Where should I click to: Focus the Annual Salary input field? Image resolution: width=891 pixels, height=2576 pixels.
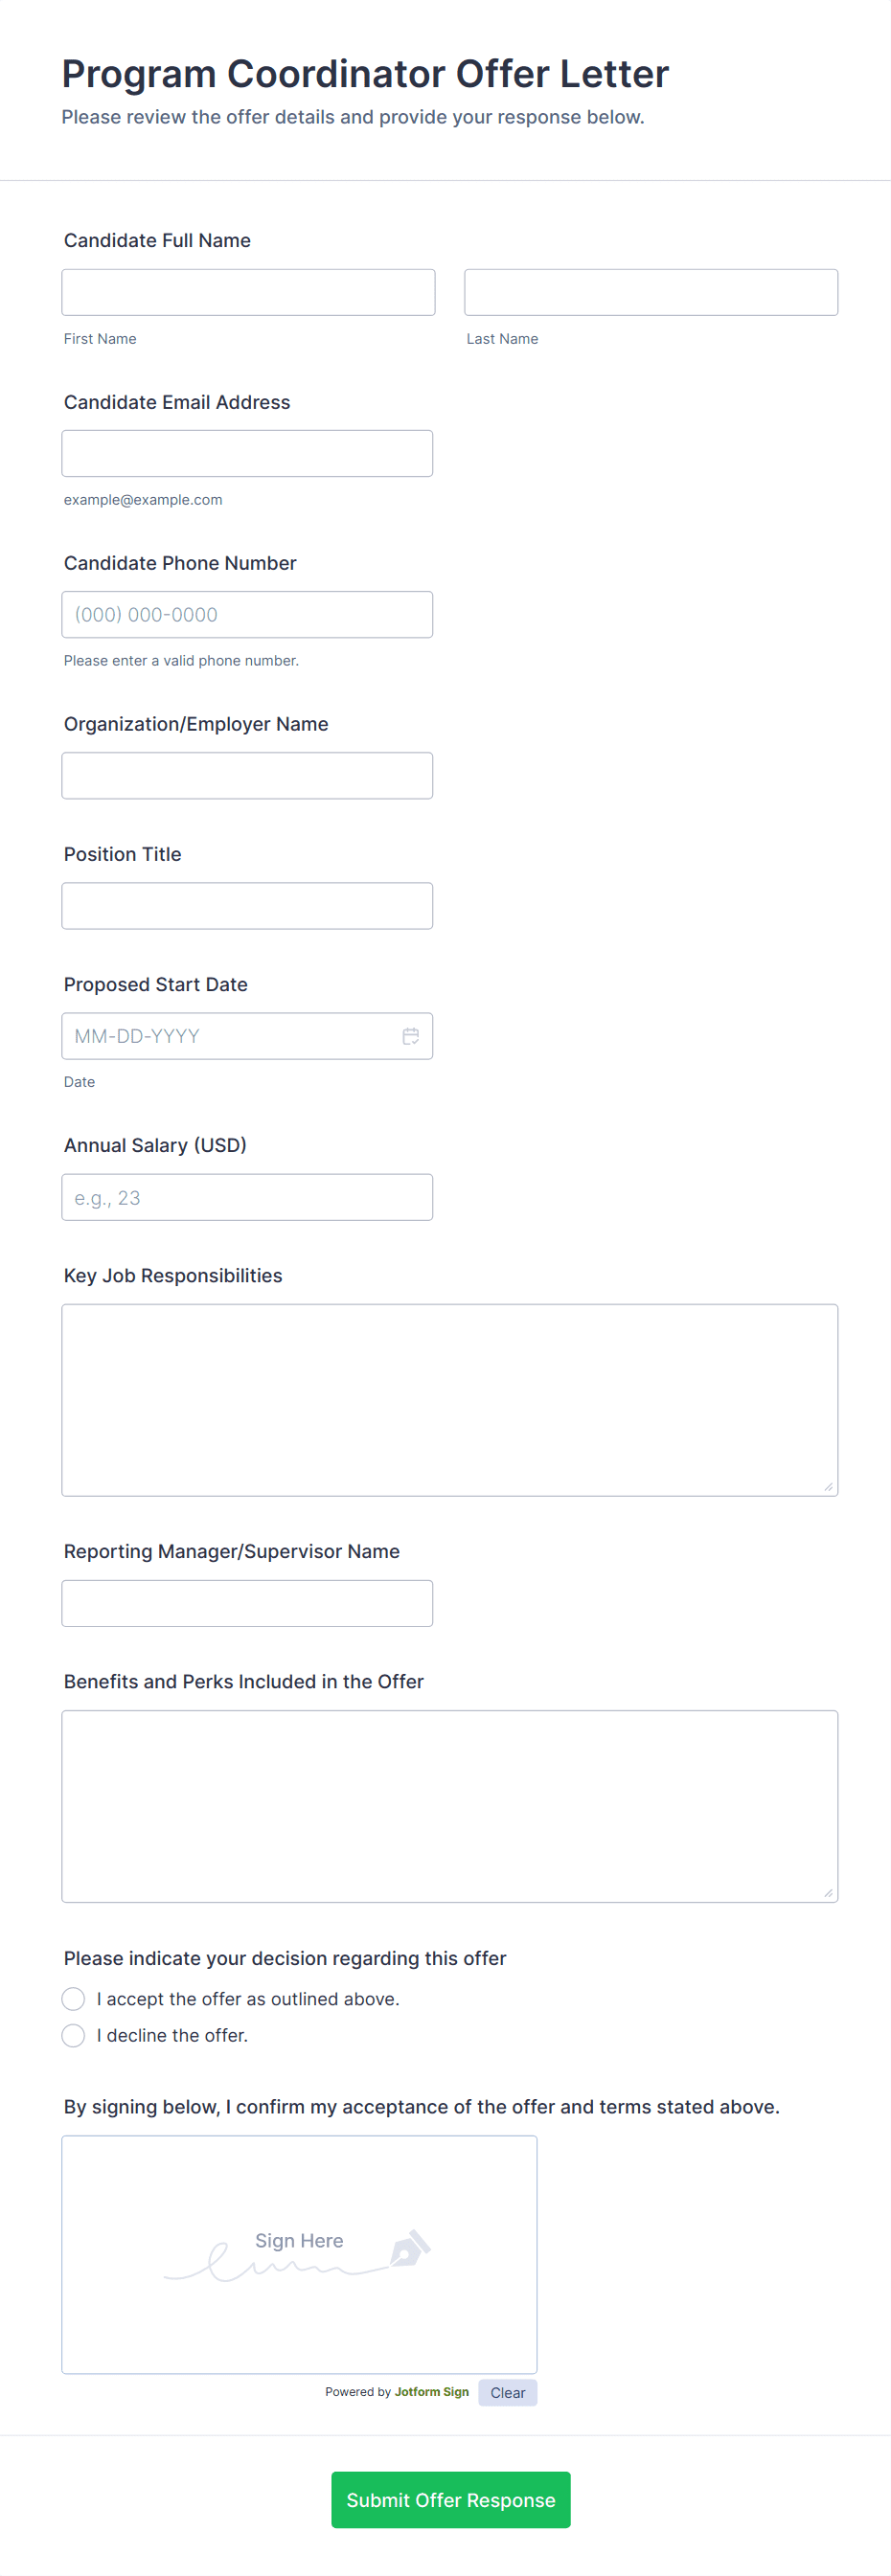(247, 1197)
